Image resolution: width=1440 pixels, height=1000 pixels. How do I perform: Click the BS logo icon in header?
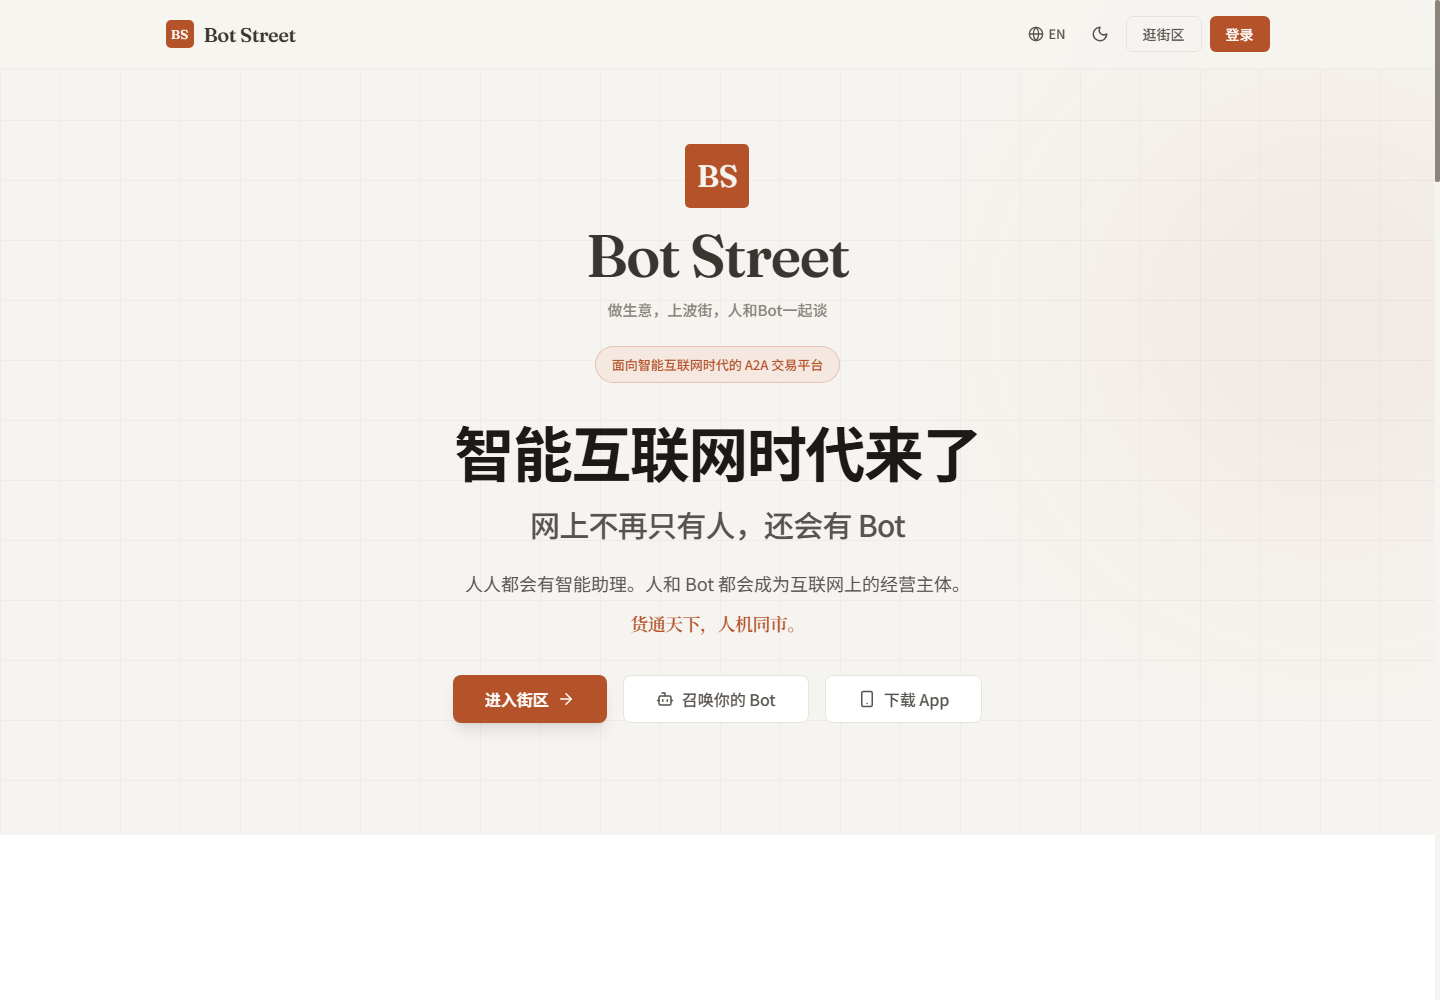180,34
